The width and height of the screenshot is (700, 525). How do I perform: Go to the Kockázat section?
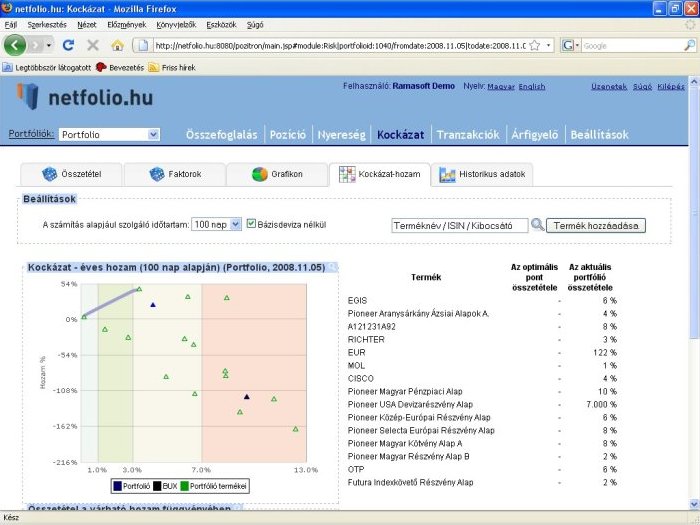coord(400,134)
